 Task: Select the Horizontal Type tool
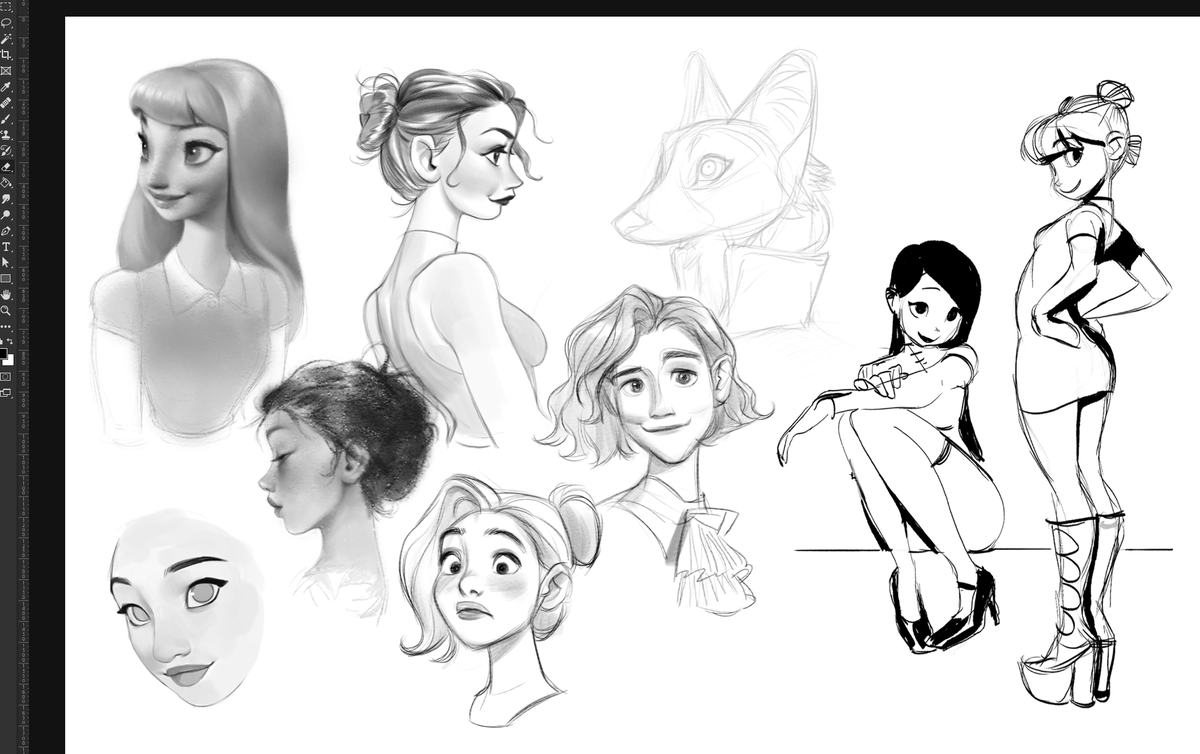click(x=6, y=247)
